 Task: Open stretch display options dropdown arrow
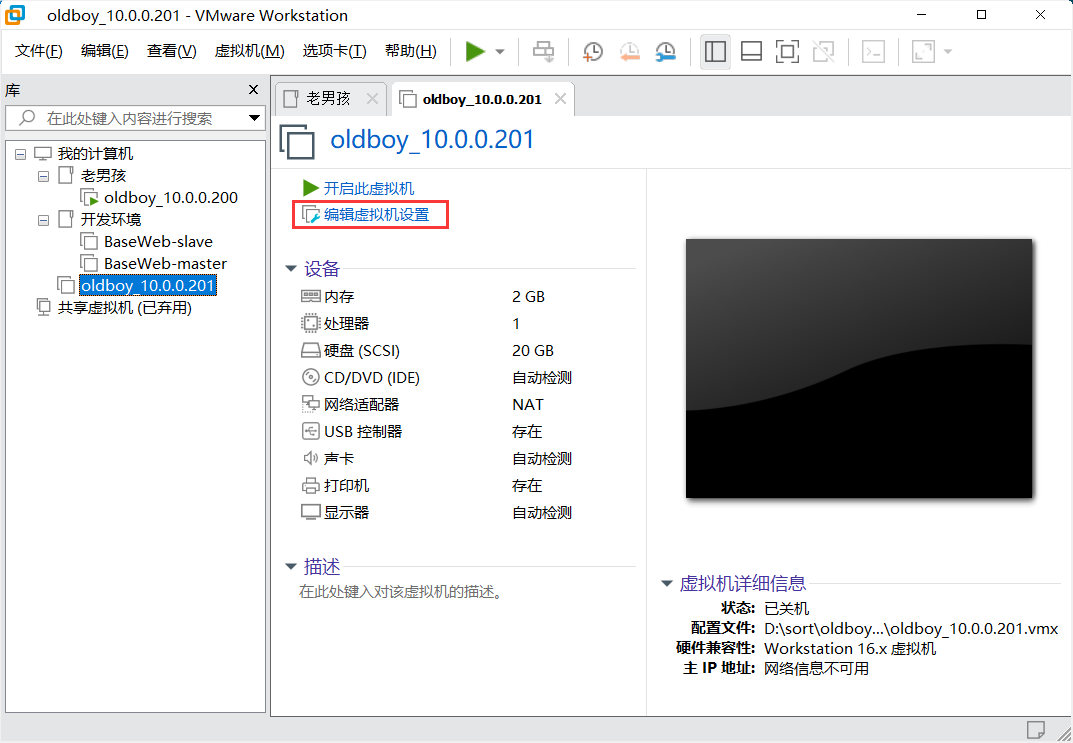pos(948,51)
